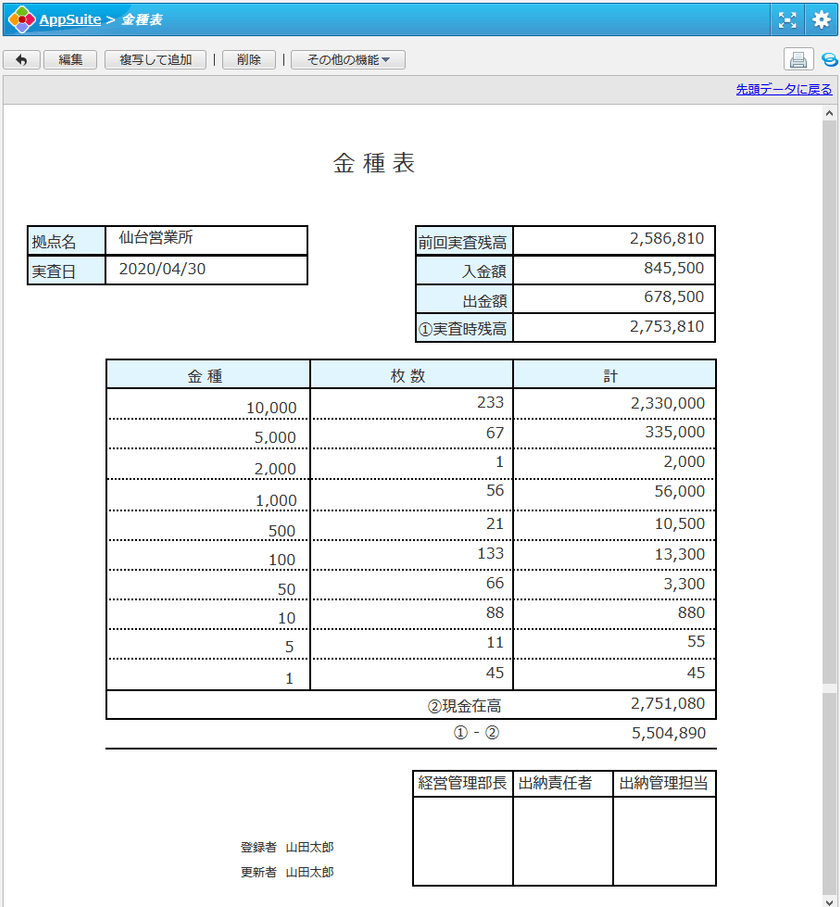Screen dimensions: 840x907
Task: Toggle the fullscreen expand icon
Action: pyautogui.click(x=788, y=19)
